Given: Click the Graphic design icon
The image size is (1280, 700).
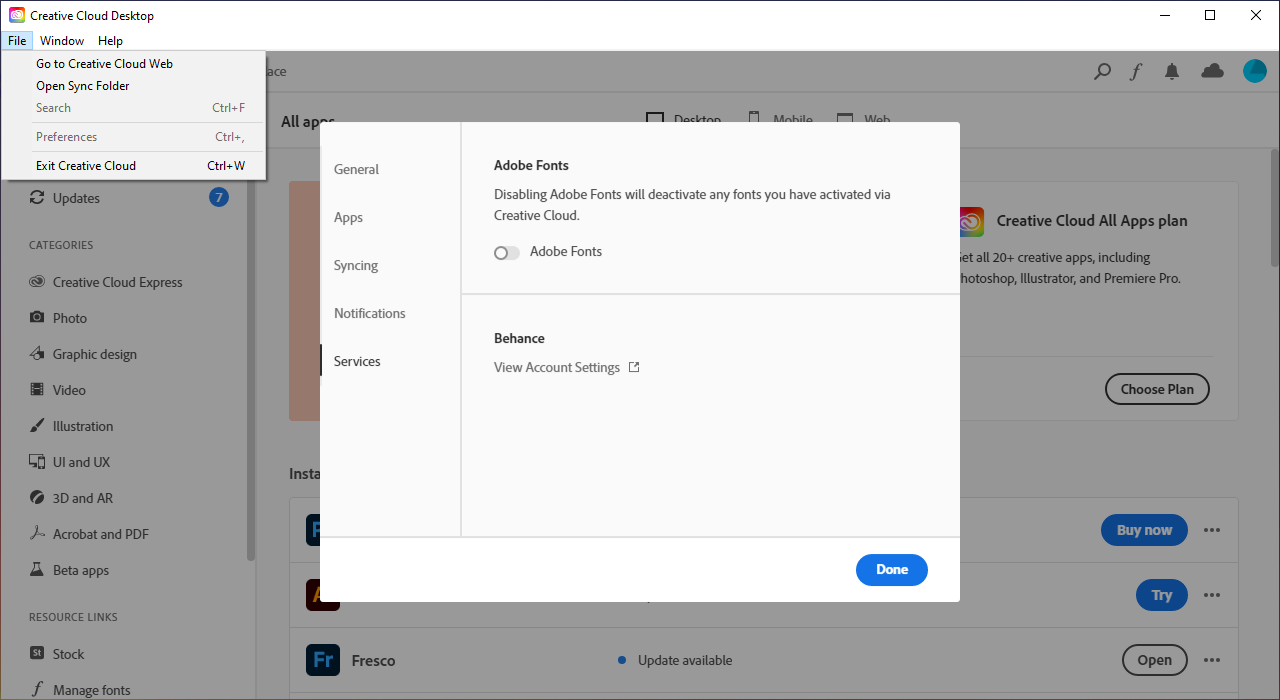Looking at the screenshot, I should coord(37,354).
